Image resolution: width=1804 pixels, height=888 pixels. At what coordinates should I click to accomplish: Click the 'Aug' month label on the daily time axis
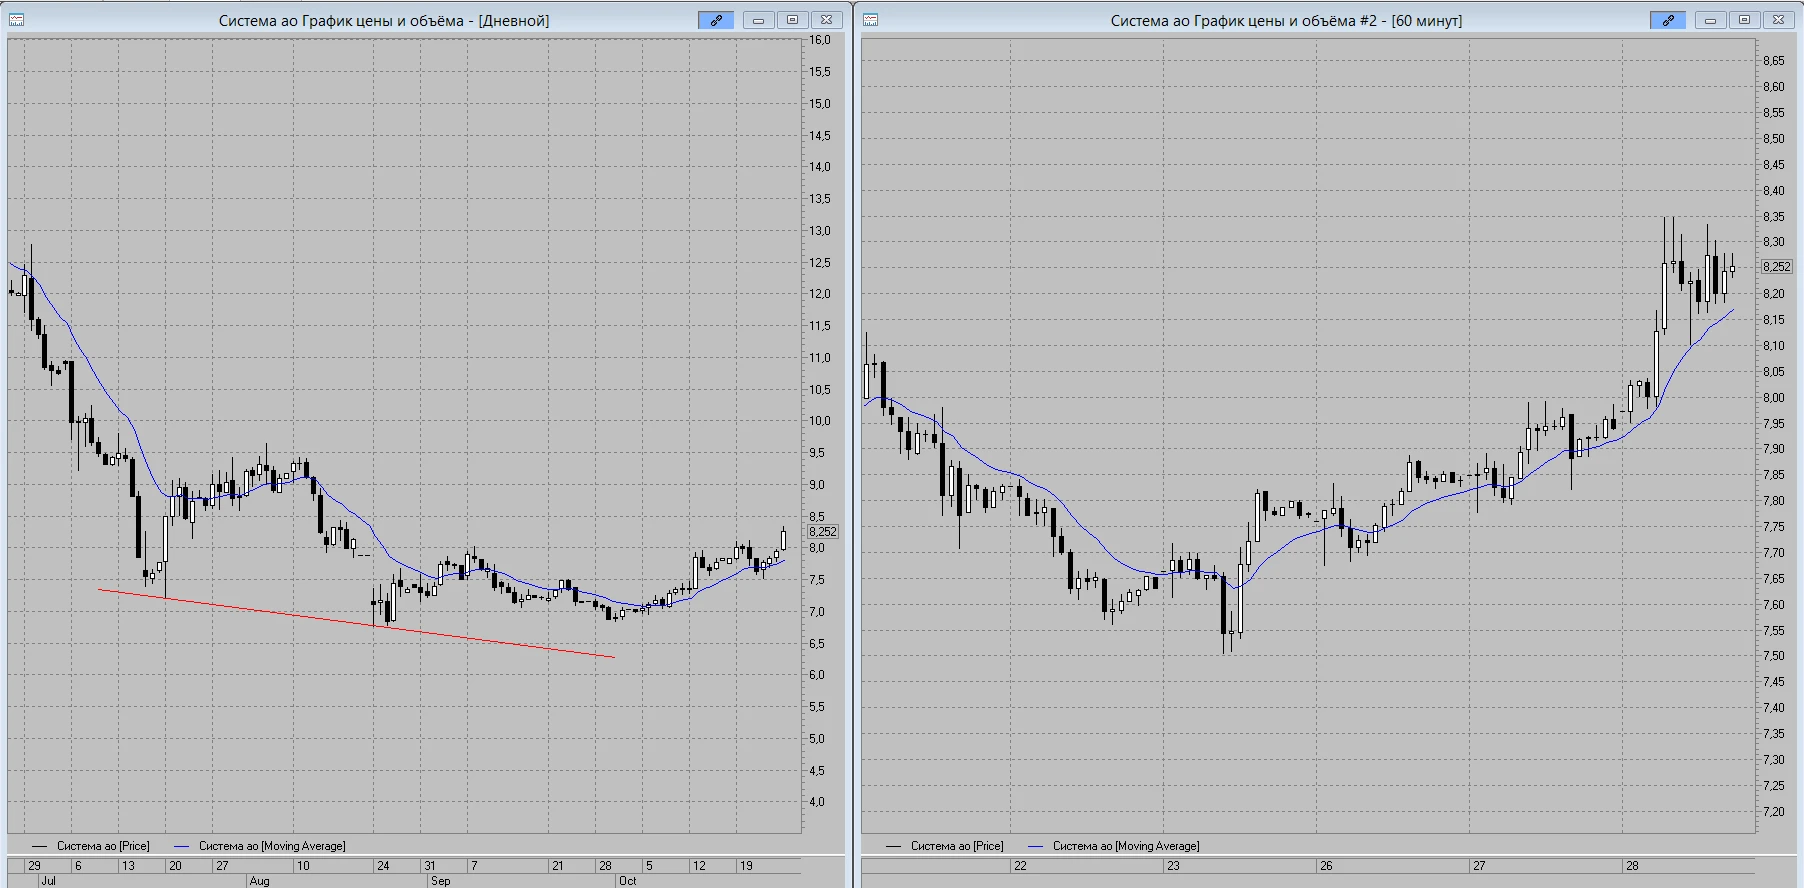coord(259,881)
